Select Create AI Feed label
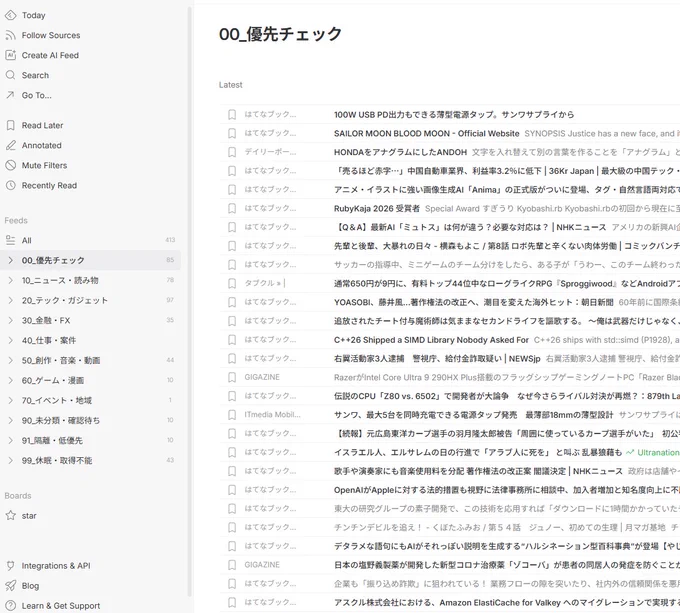Image resolution: width=680 pixels, height=613 pixels. 50,55
